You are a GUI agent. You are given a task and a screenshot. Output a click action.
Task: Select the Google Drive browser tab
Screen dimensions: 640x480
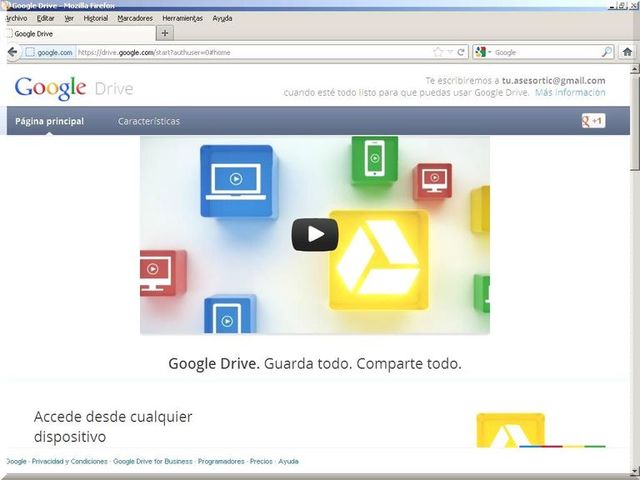[x=81, y=33]
